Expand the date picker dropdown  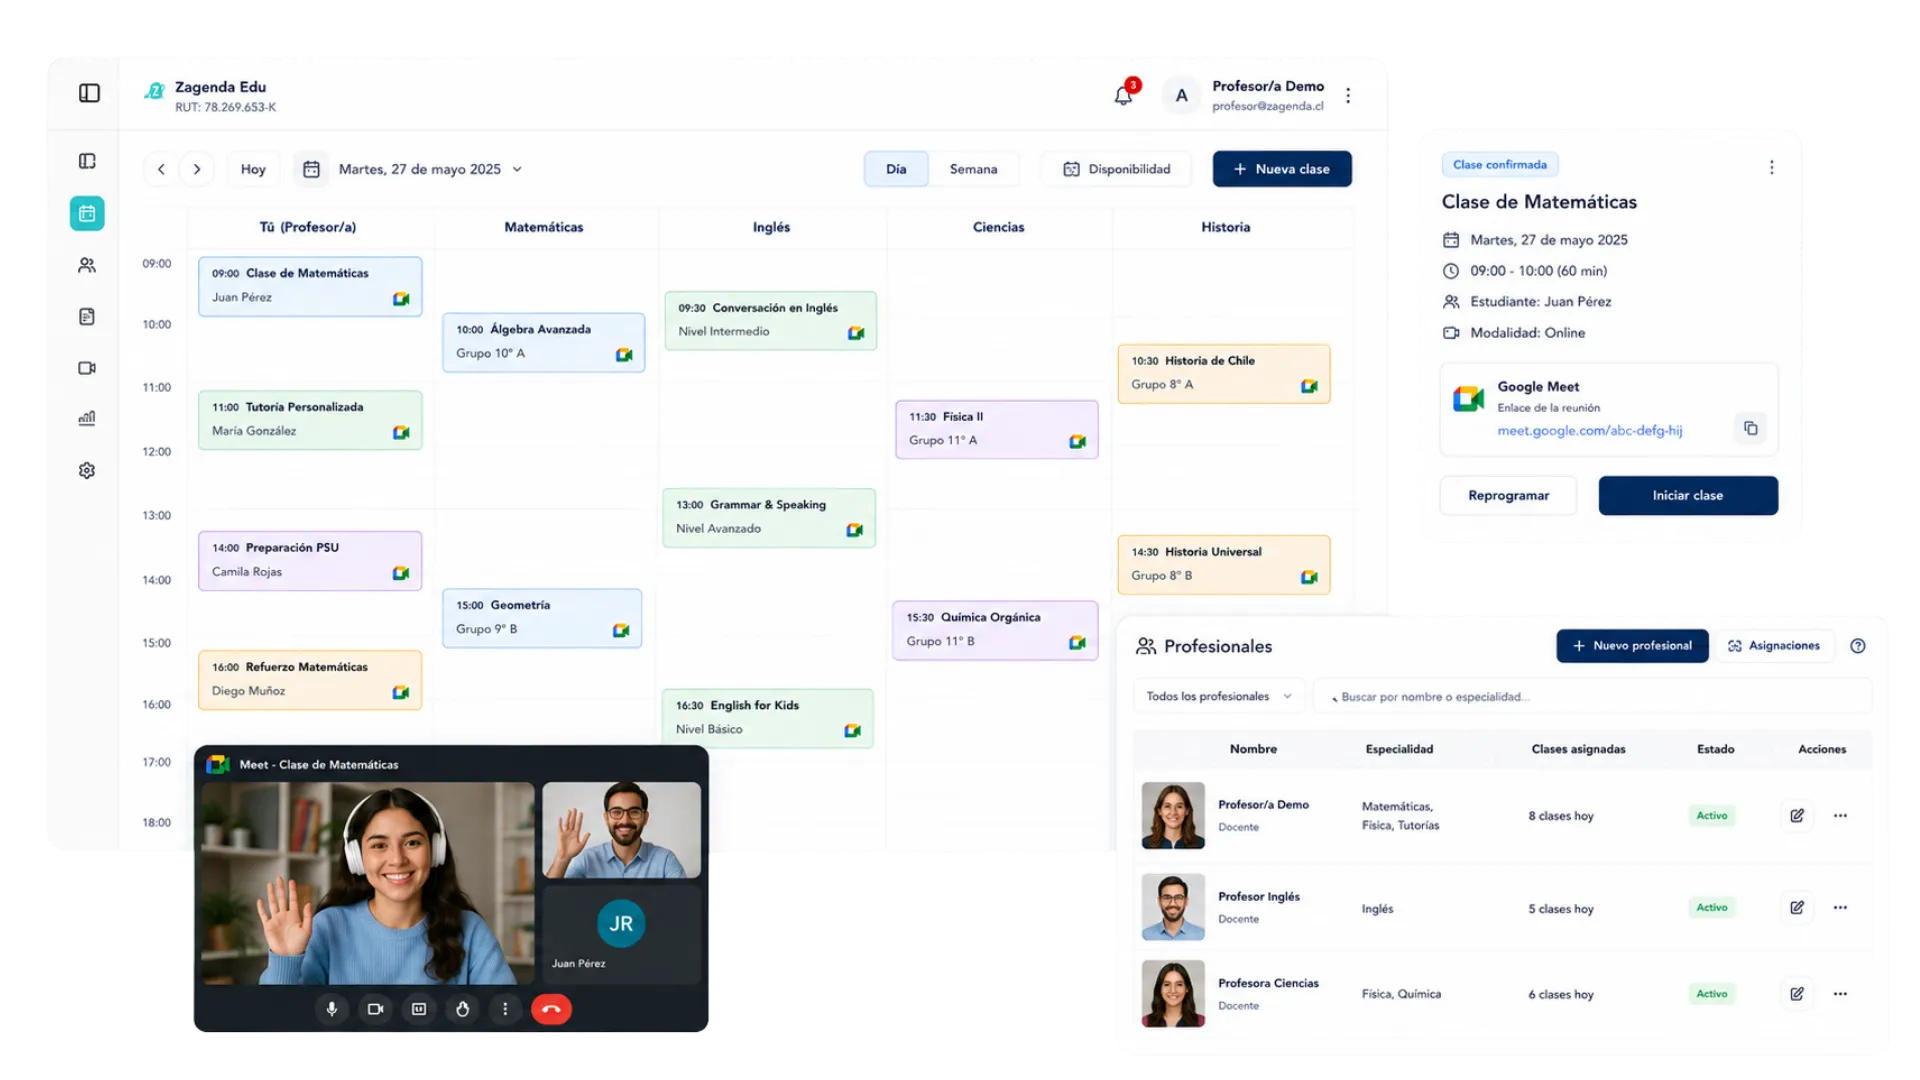518,169
